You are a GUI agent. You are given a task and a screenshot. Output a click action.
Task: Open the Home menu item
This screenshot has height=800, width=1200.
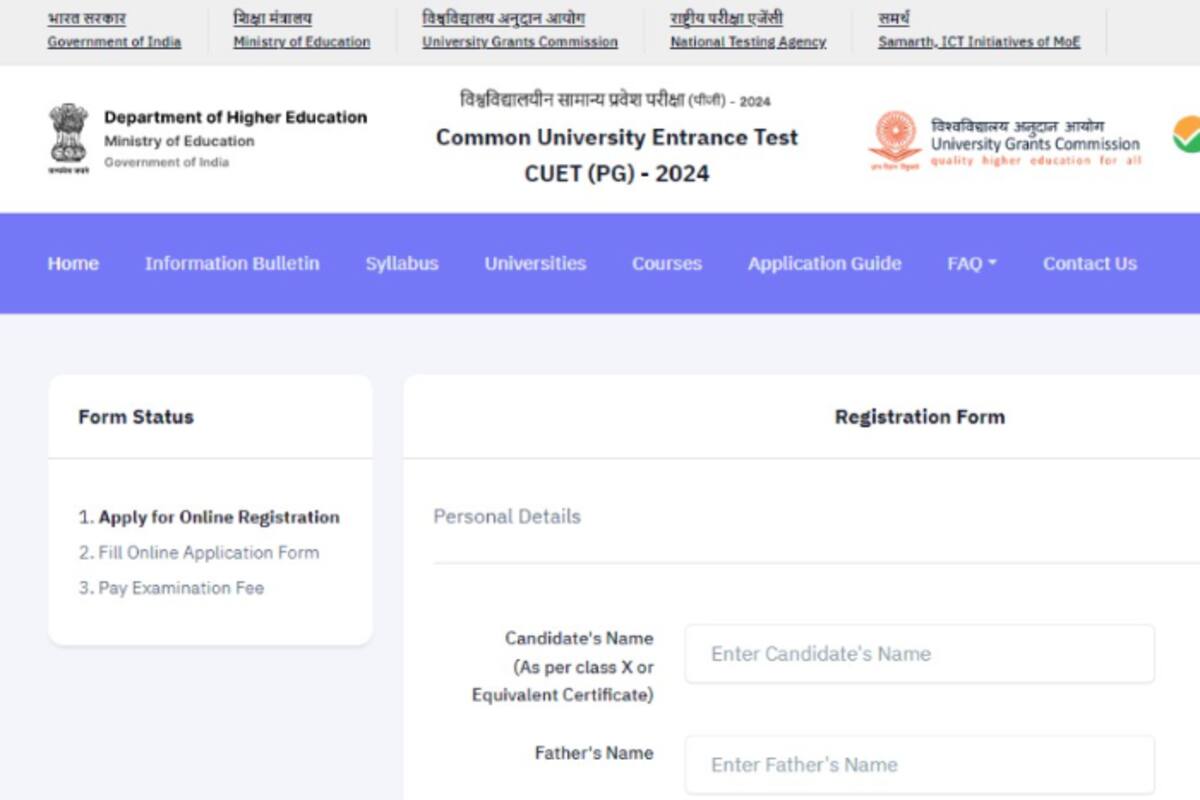tap(73, 264)
